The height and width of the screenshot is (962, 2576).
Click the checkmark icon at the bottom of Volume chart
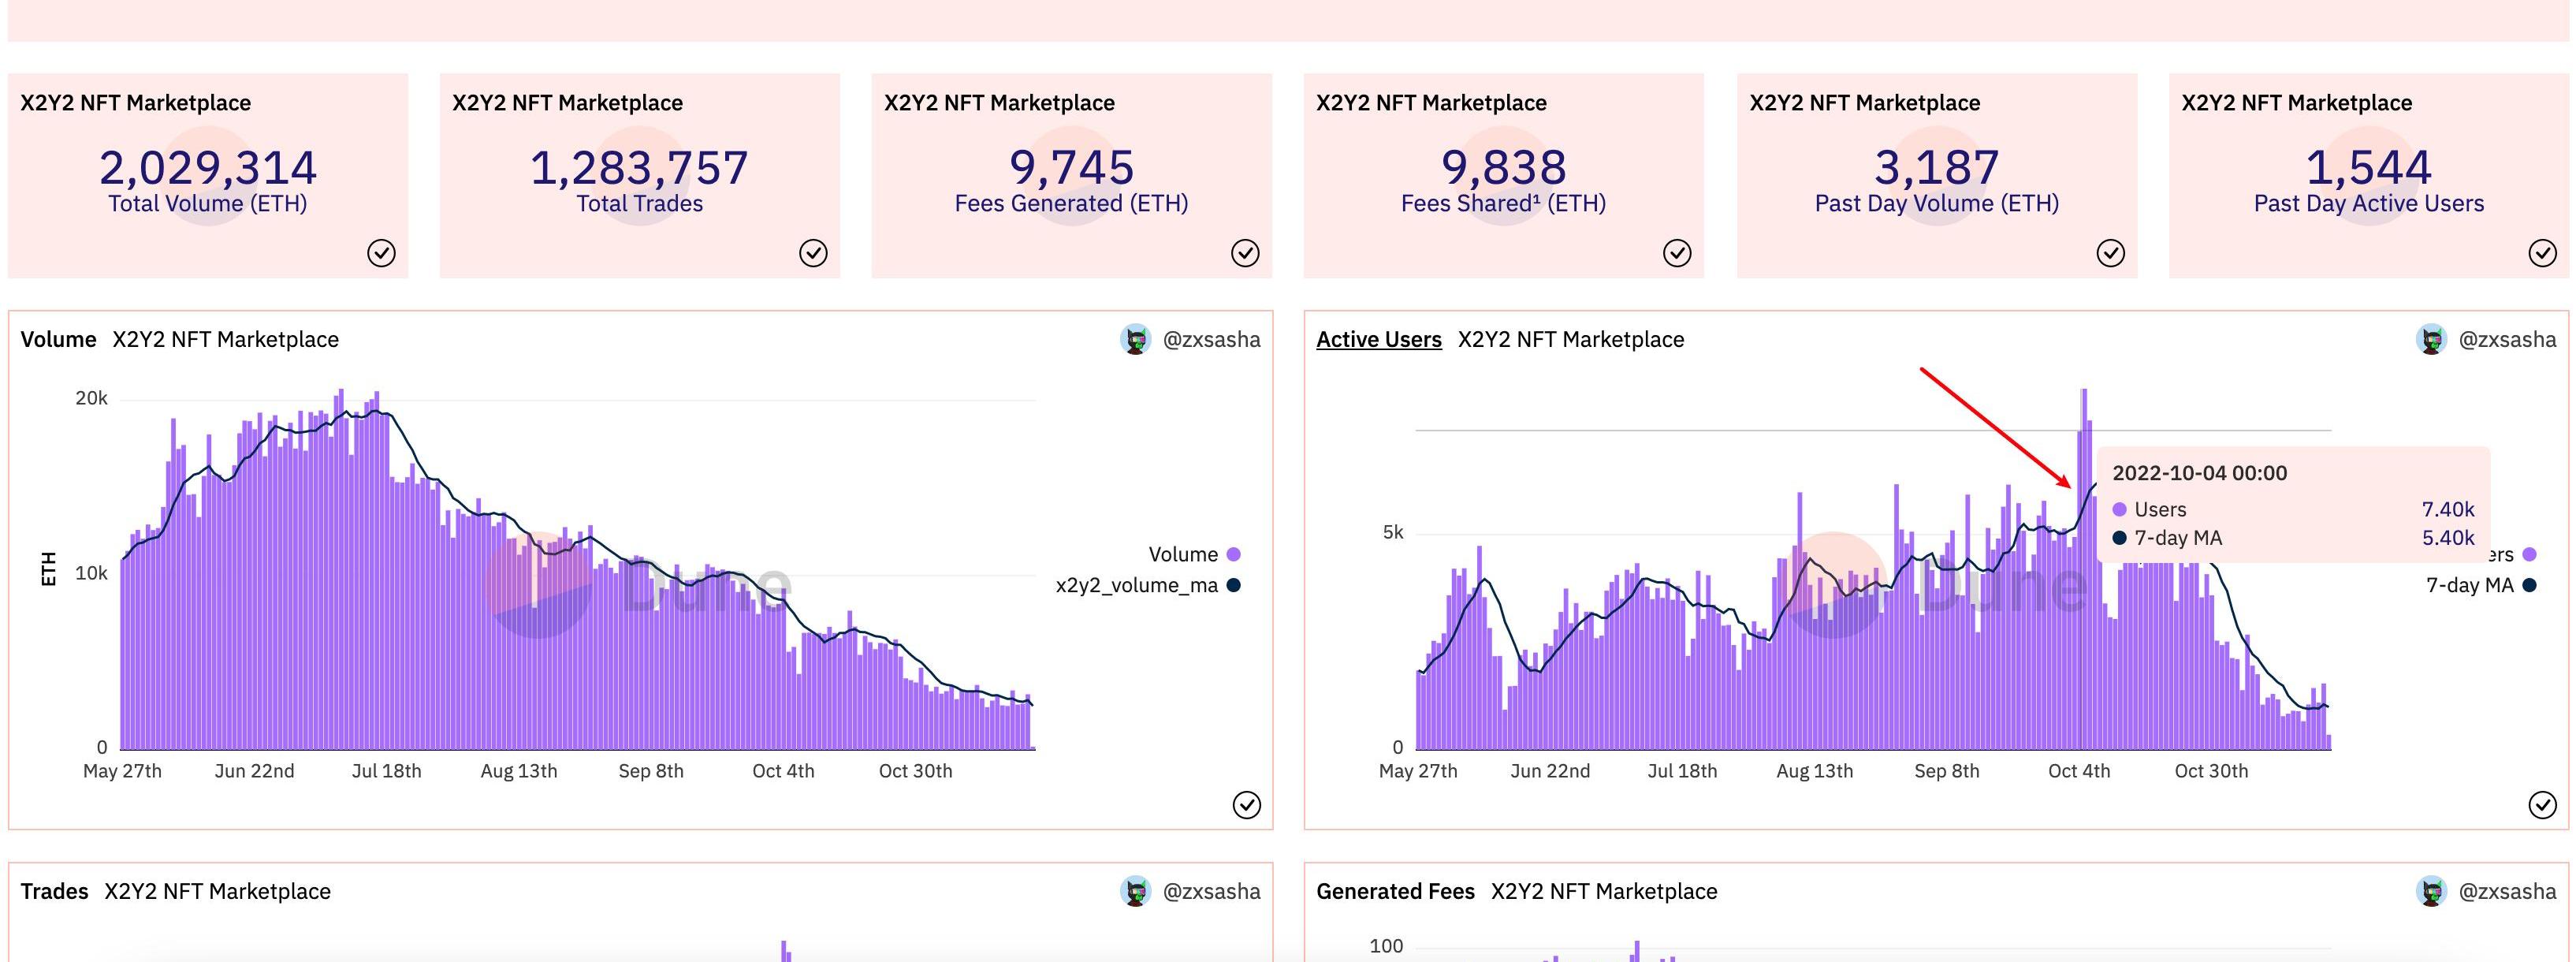(1246, 805)
